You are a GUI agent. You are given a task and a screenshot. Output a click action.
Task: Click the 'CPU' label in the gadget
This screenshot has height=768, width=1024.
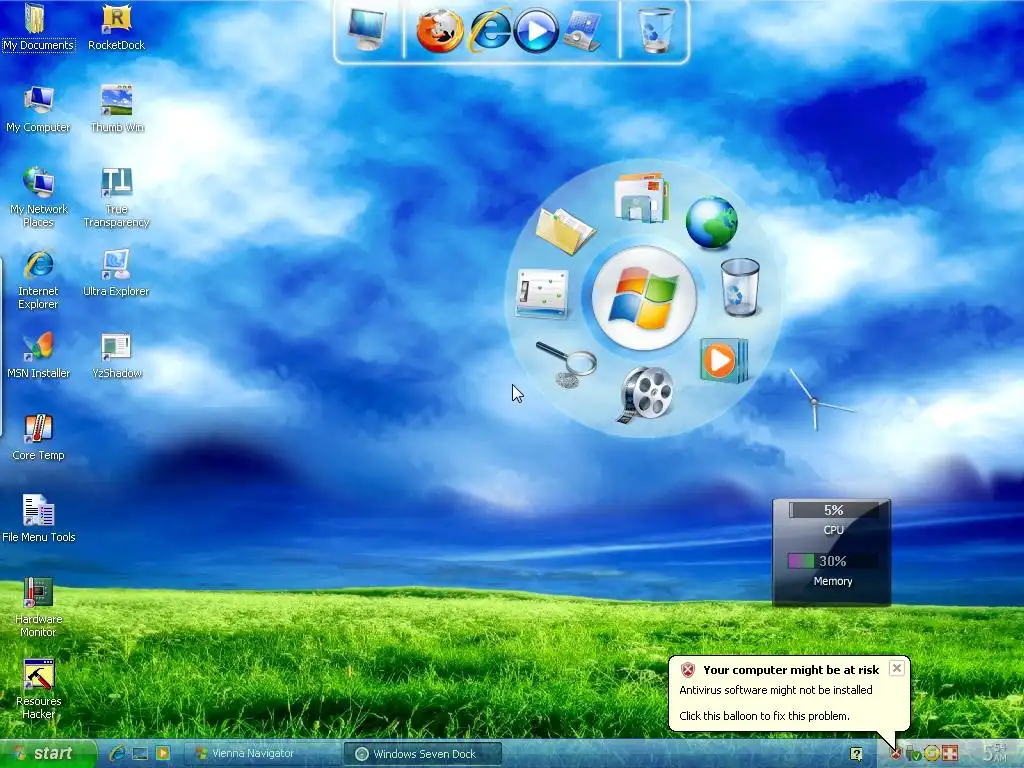[833, 530]
